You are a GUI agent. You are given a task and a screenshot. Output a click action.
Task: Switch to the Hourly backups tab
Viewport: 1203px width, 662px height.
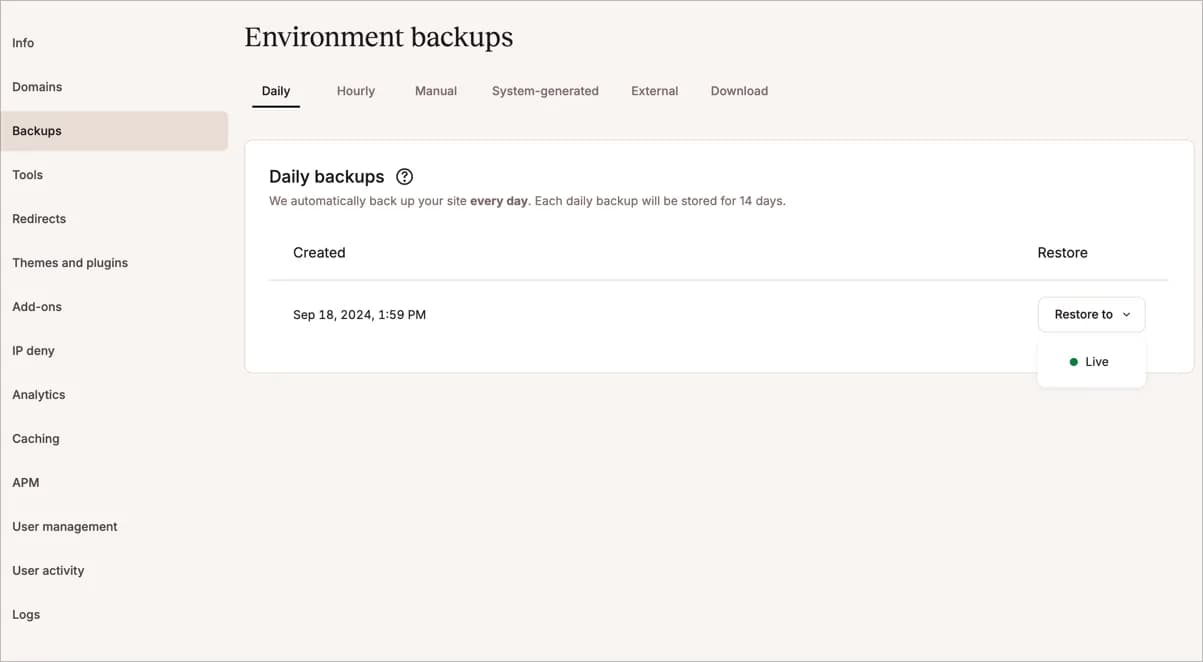pos(355,90)
